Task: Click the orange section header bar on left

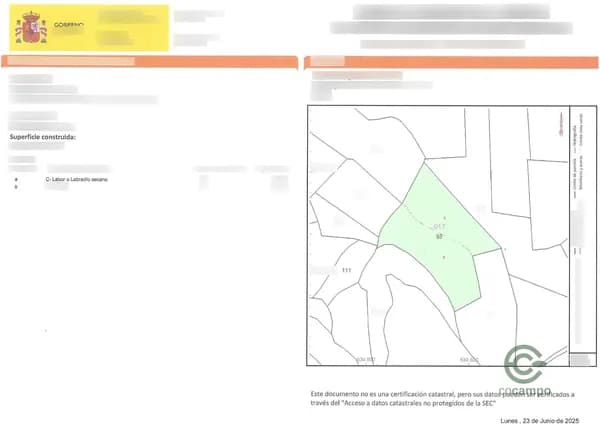Action: point(150,62)
